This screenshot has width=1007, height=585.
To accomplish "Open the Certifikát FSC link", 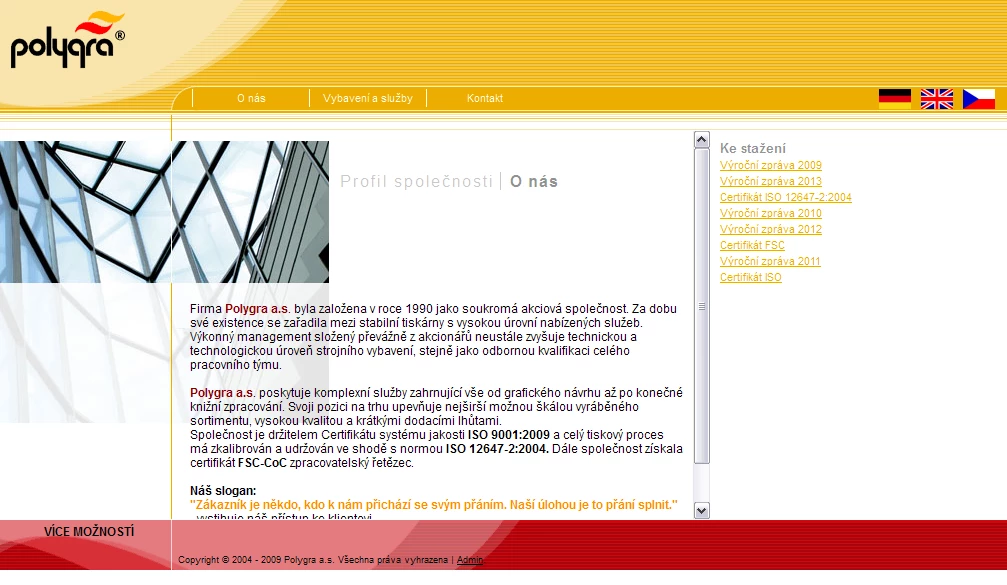I will [752, 245].
